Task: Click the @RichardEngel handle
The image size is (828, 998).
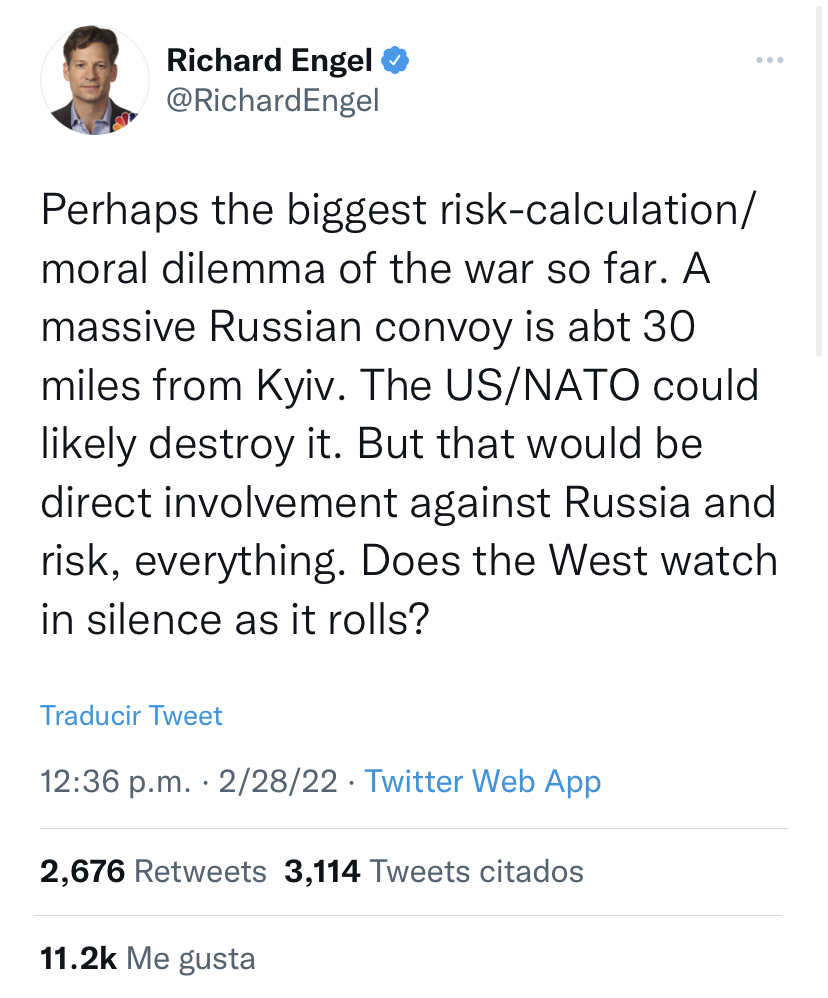Action: (x=272, y=101)
